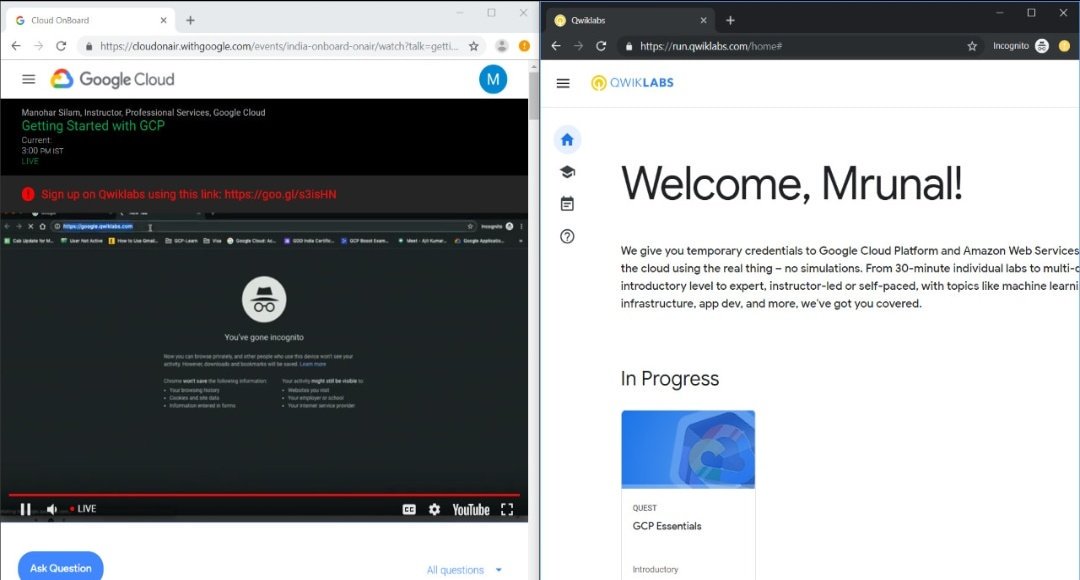This screenshot has width=1080, height=580.
Task: Click the Cloud OnBoard page scrollbar
Action: [x=533, y=96]
